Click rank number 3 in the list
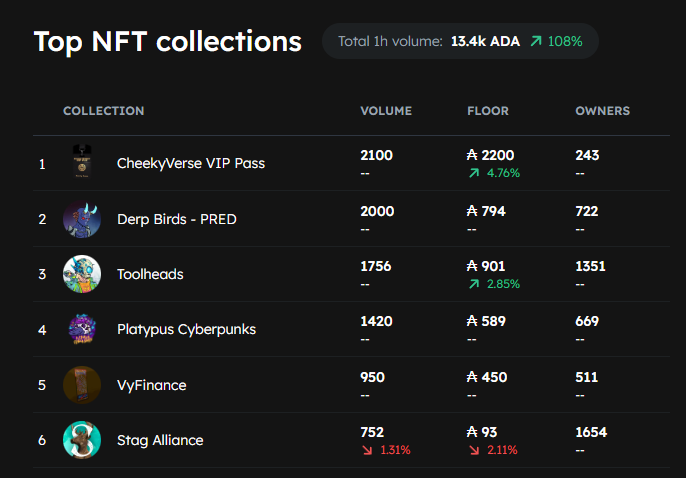Screen dimensions: 686x478 [42, 274]
